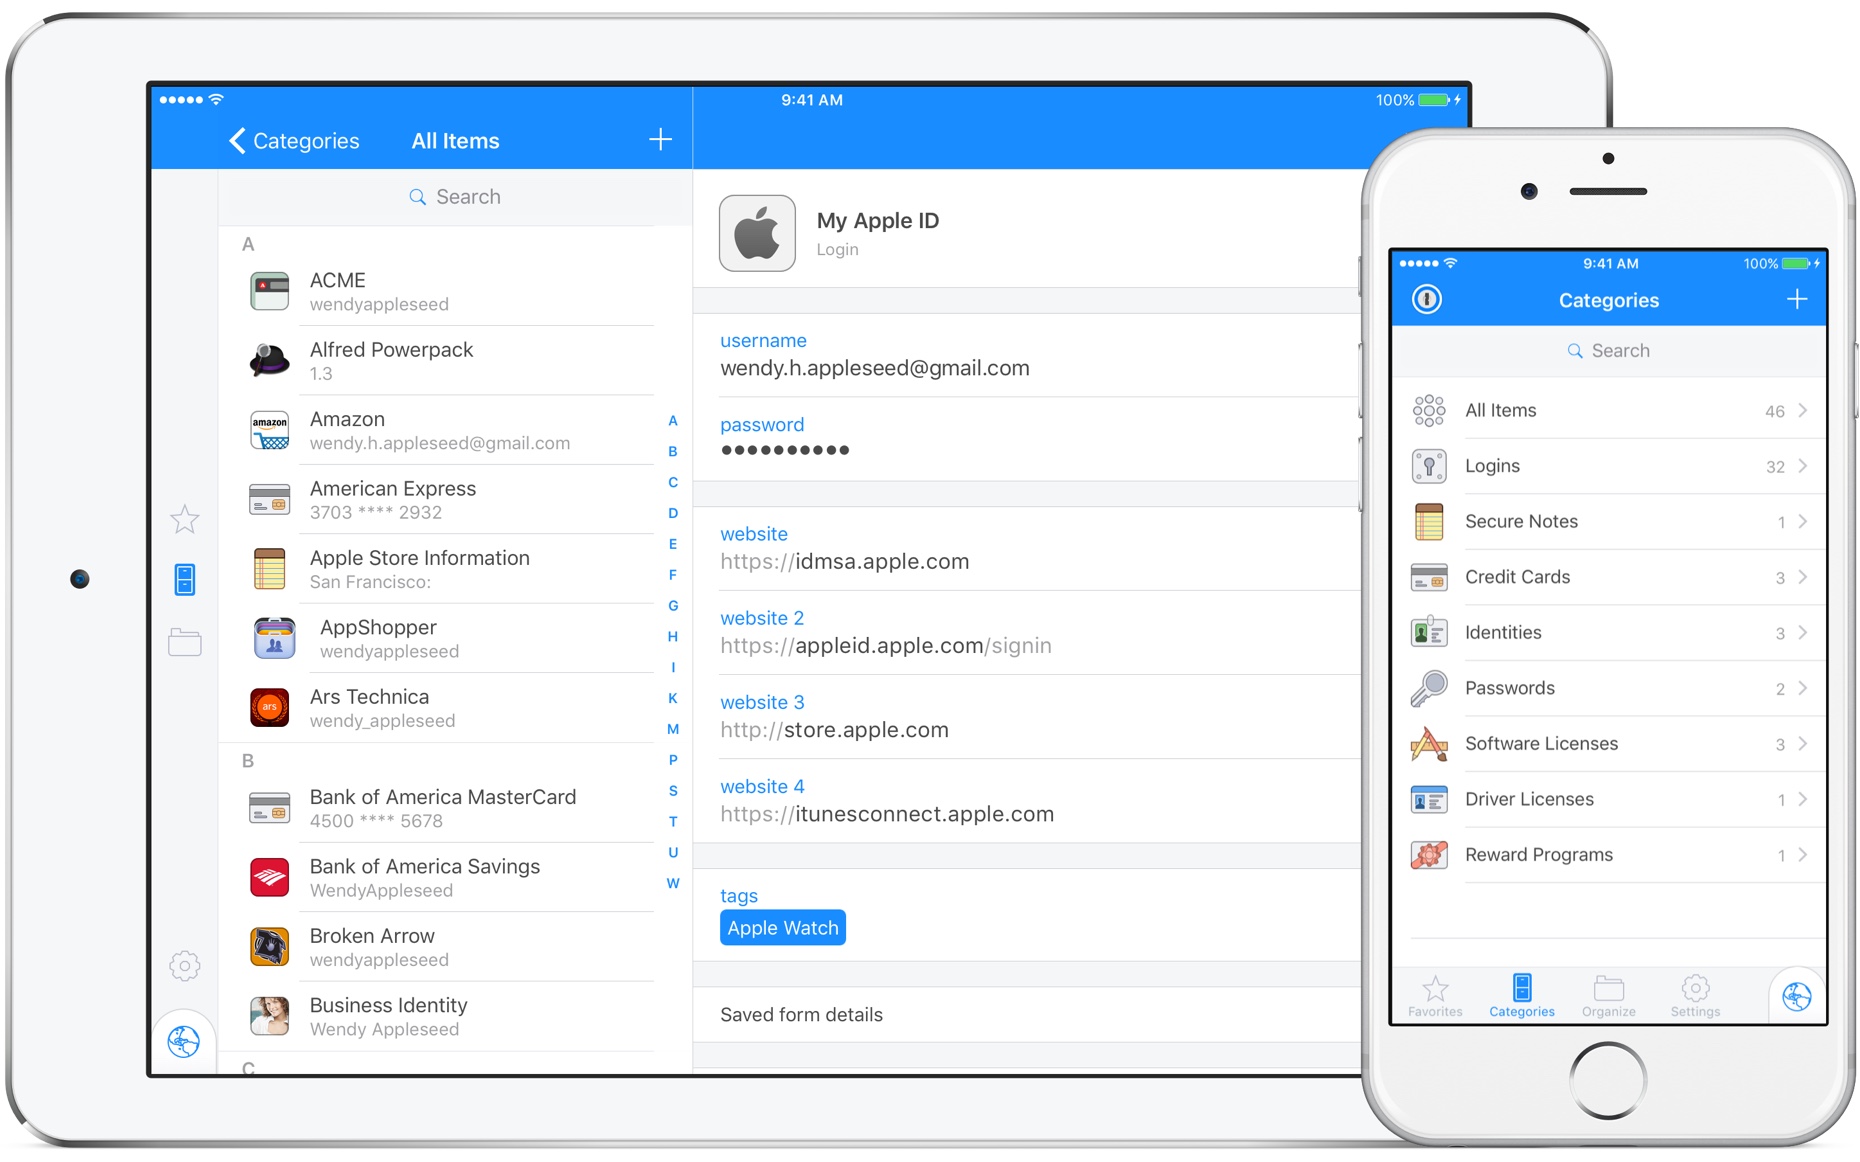Expand Logins row chevron
1860x1162 pixels.
(x=1803, y=466)
